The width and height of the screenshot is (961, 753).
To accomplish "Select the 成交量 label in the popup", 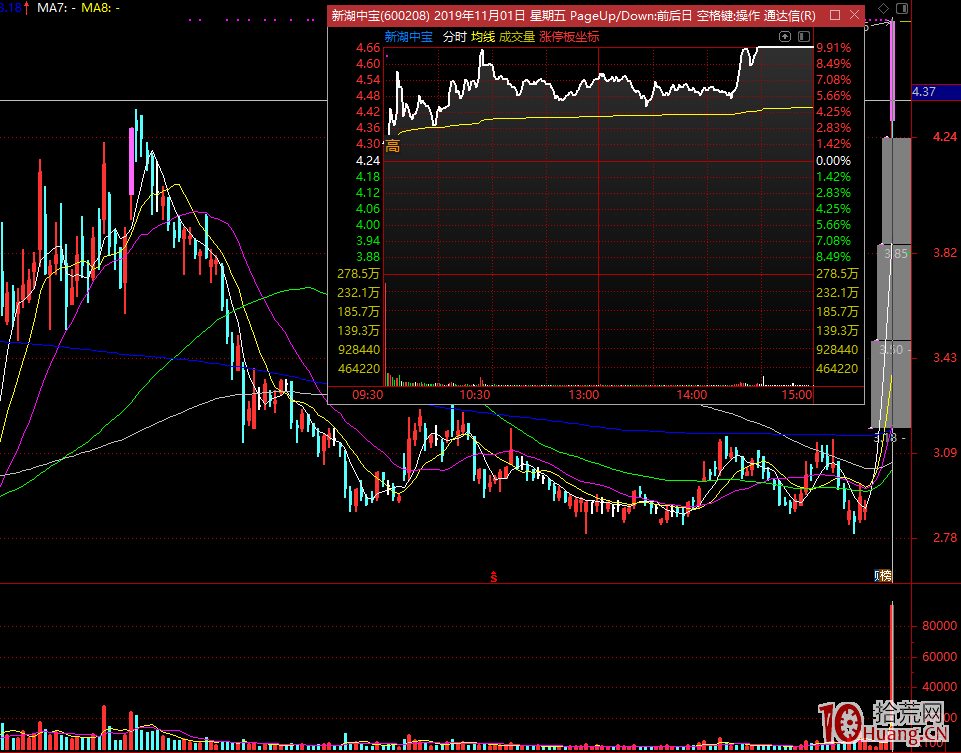I will point(517,37).
